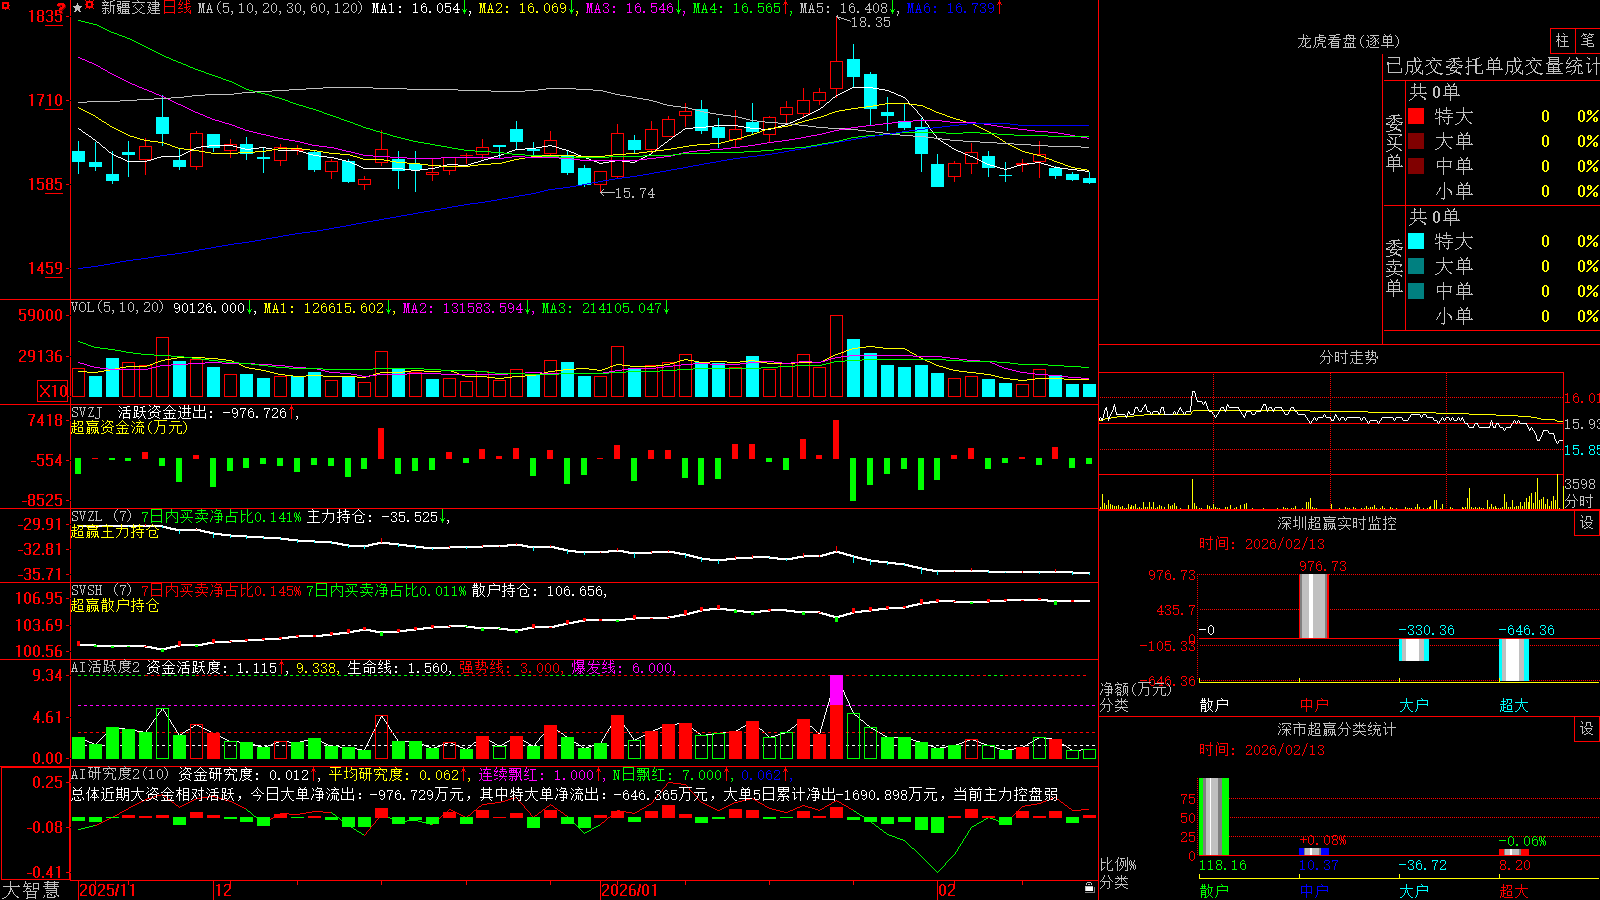Click the SVZJ 活跃资金进出 indicator title
Viewport: 1600px width, 900px height.
tap(140, 412)
